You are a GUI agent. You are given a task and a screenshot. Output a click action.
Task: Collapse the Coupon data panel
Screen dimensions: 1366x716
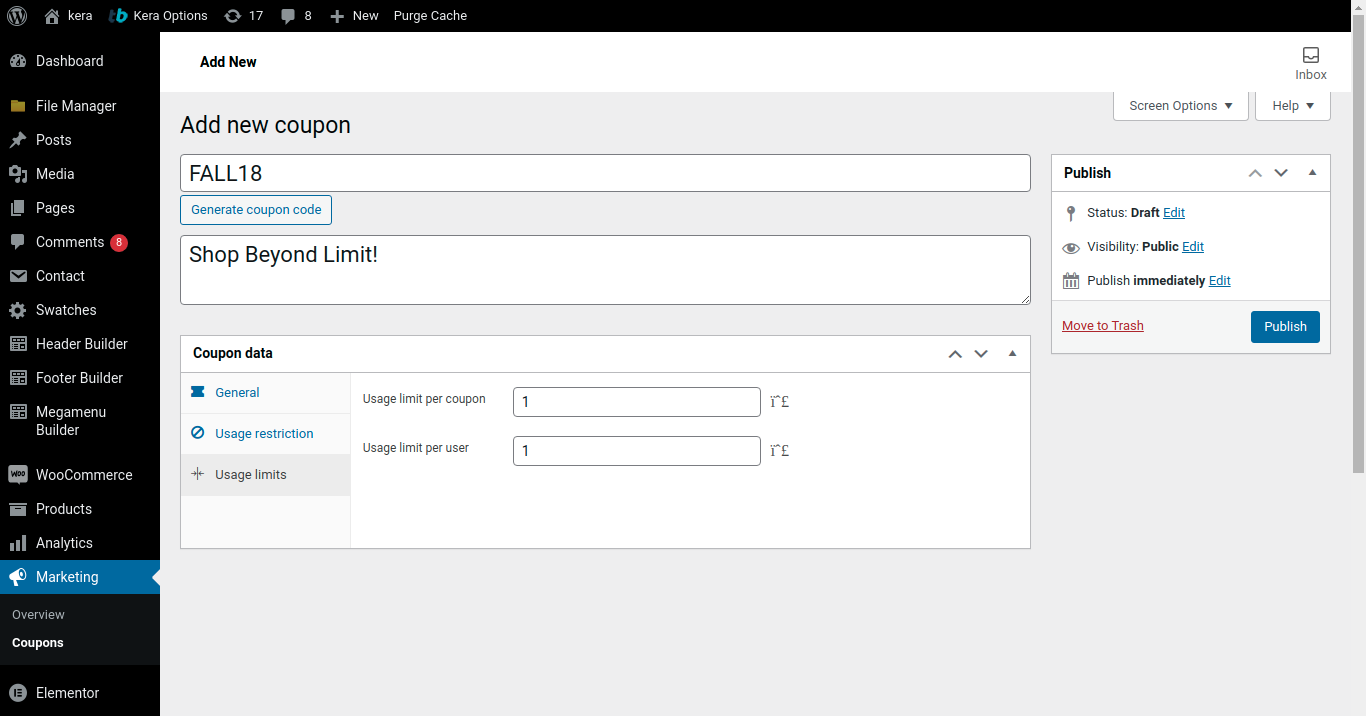pyautogui.click(x=1012, y=354)
